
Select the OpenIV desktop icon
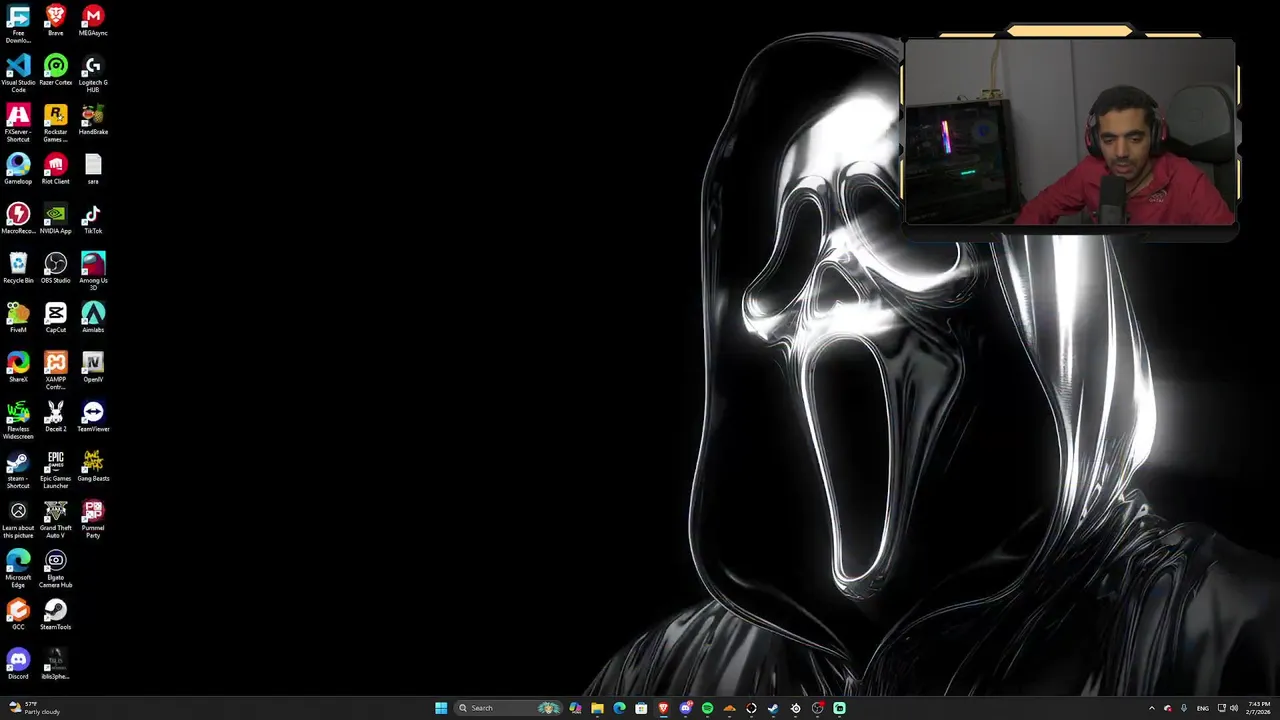[93, 368]
